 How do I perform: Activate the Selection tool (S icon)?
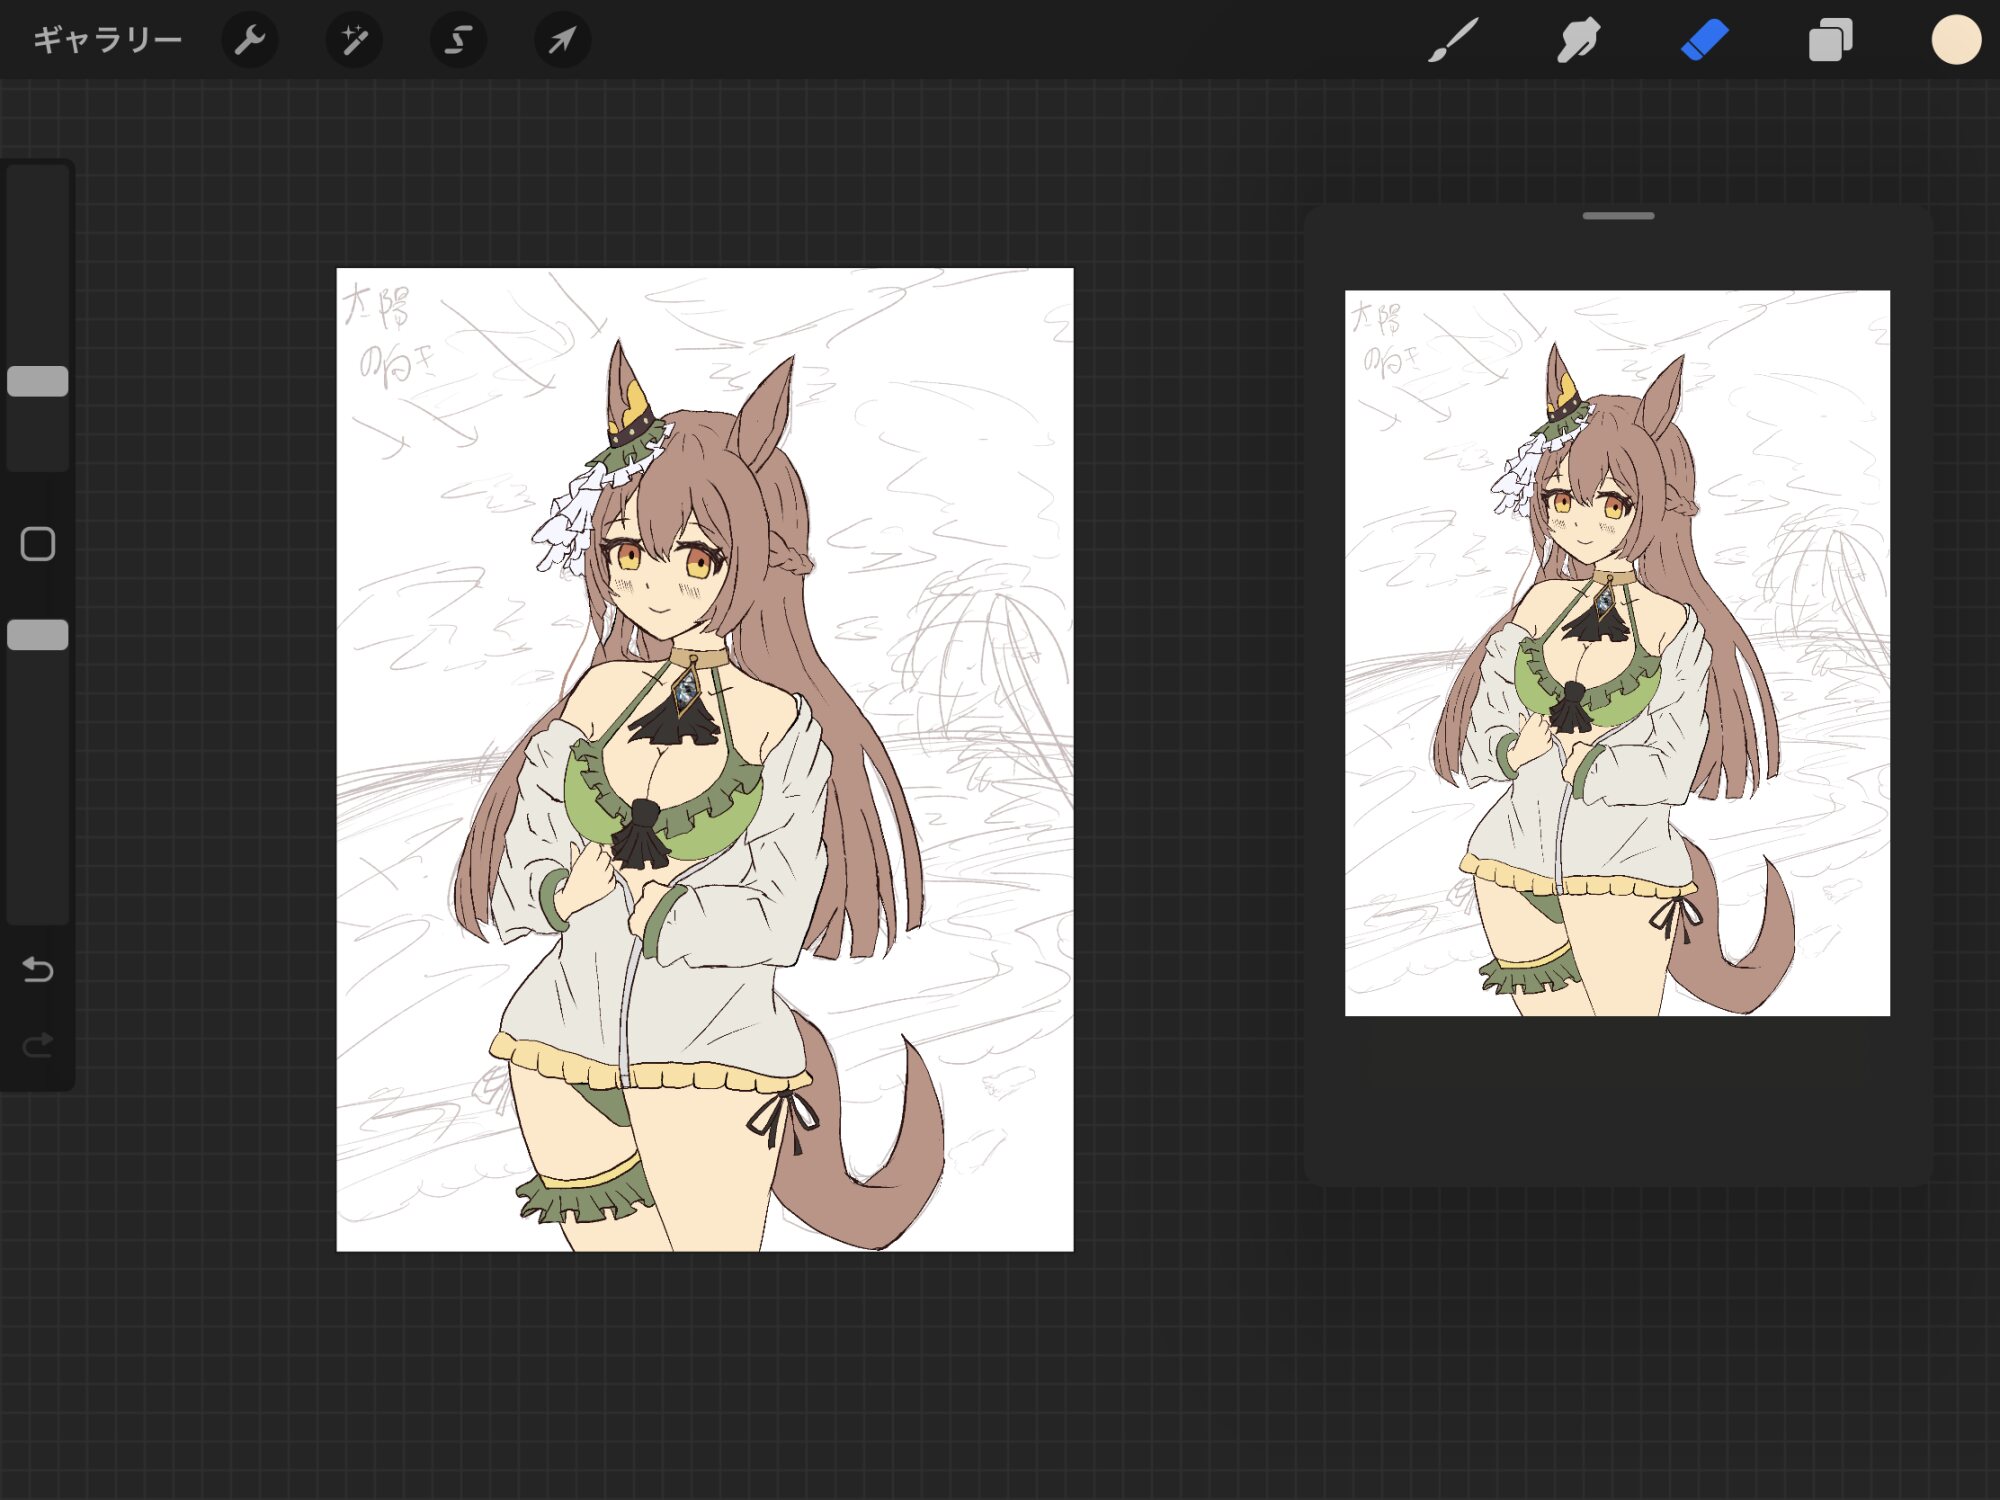coord(458,40)
